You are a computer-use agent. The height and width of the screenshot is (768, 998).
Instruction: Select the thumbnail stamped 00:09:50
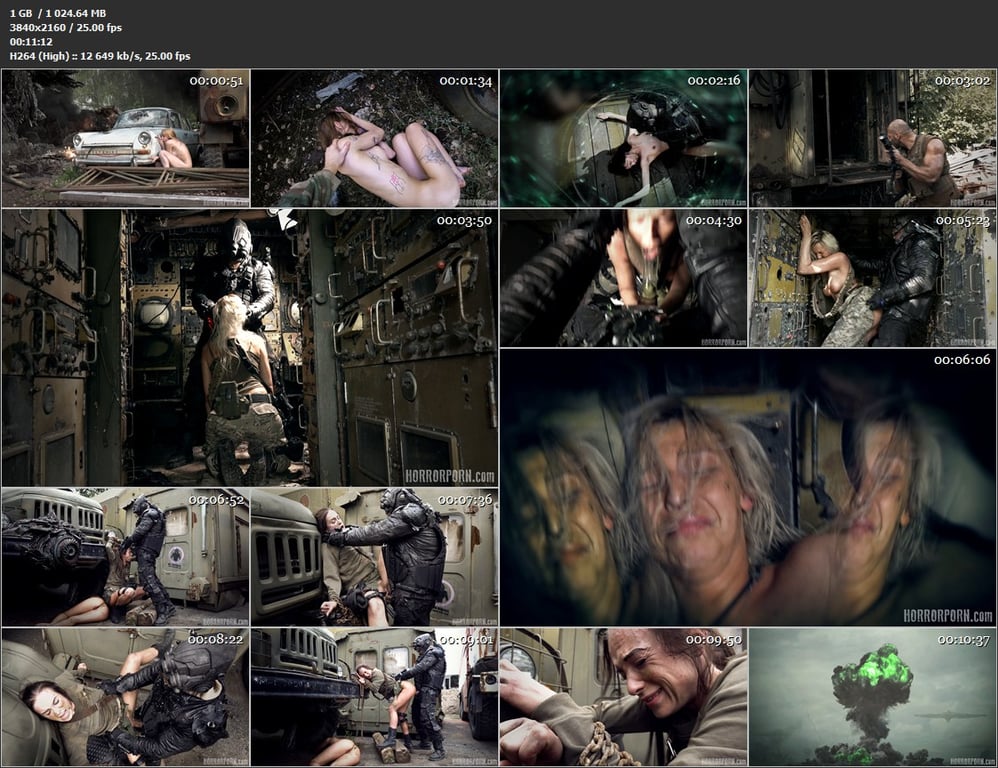[x=624, y=697]
